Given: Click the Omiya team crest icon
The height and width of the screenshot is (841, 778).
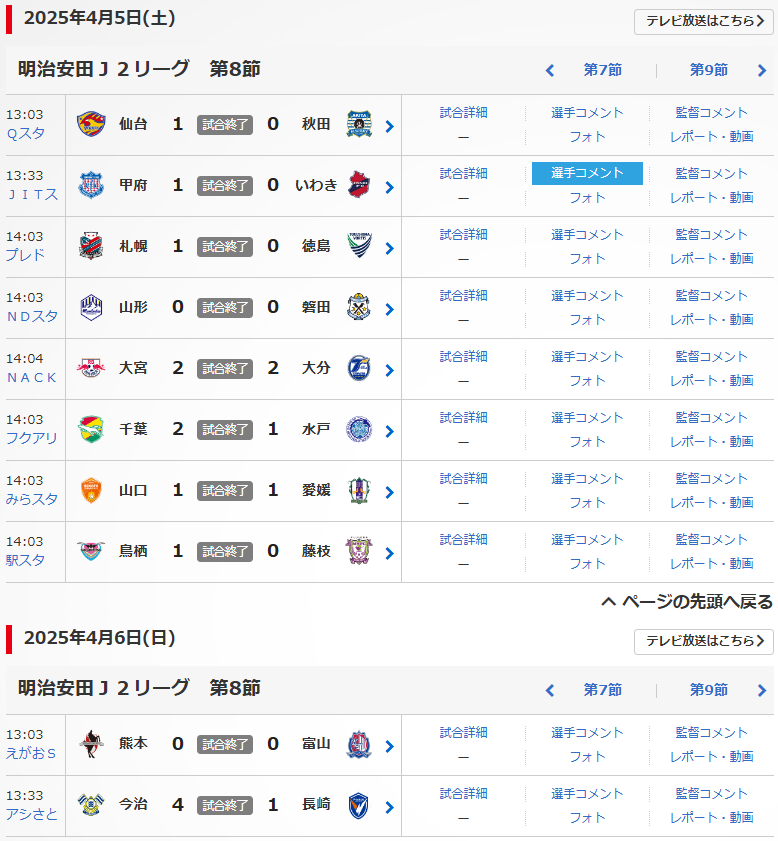Looking at the screenshot, I should pos(91,369).
